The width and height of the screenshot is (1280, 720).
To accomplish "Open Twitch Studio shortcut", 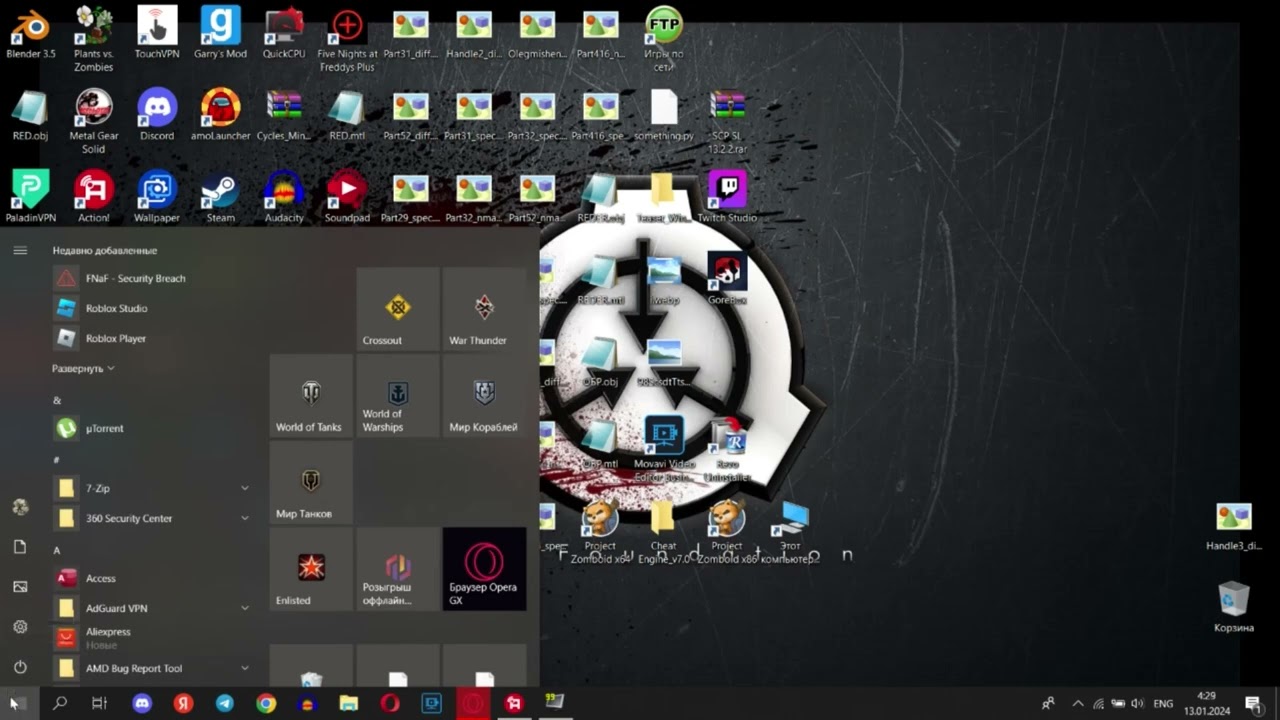I will pyautogui.click(x=727, y=197).
